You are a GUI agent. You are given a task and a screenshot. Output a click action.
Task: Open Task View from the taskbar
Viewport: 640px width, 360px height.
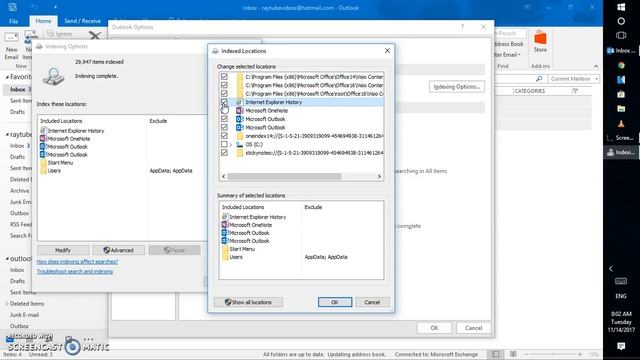point(621,36)
